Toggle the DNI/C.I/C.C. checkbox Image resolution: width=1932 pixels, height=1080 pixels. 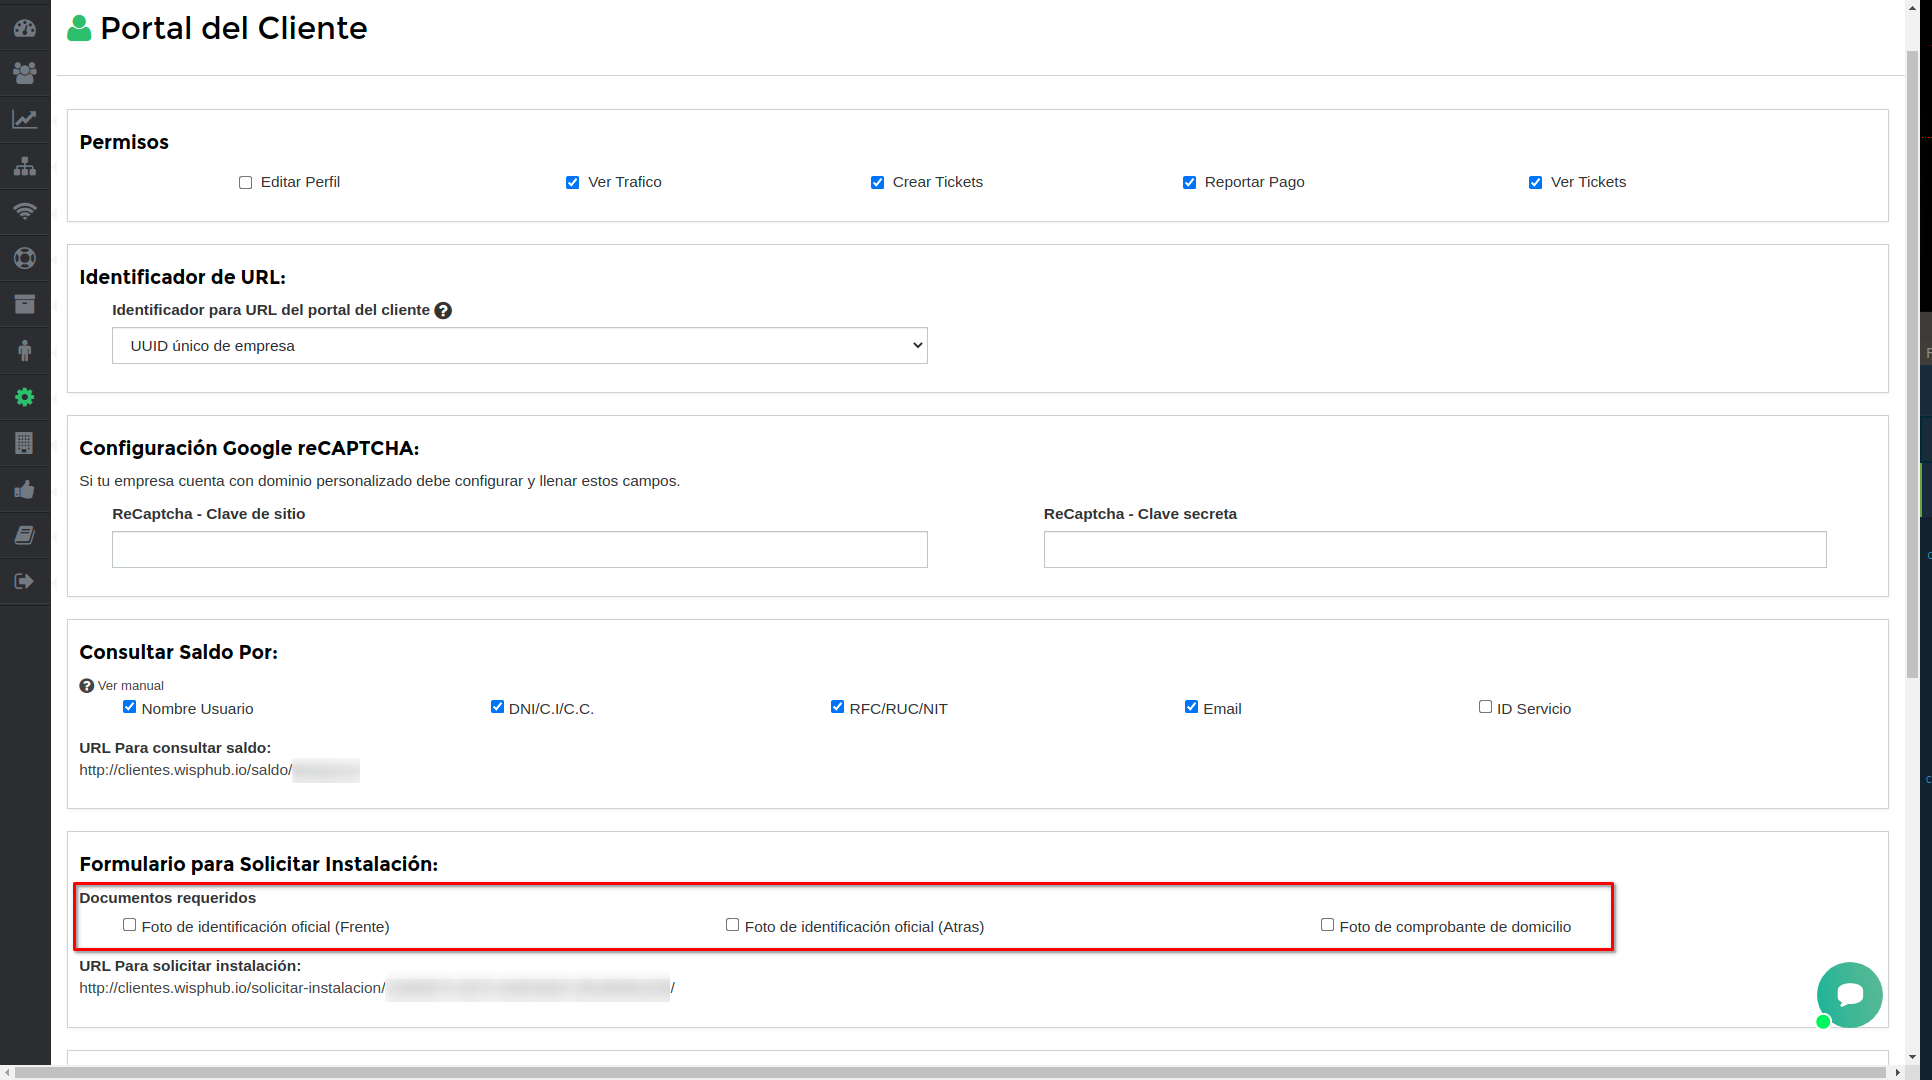coord(497,707)
